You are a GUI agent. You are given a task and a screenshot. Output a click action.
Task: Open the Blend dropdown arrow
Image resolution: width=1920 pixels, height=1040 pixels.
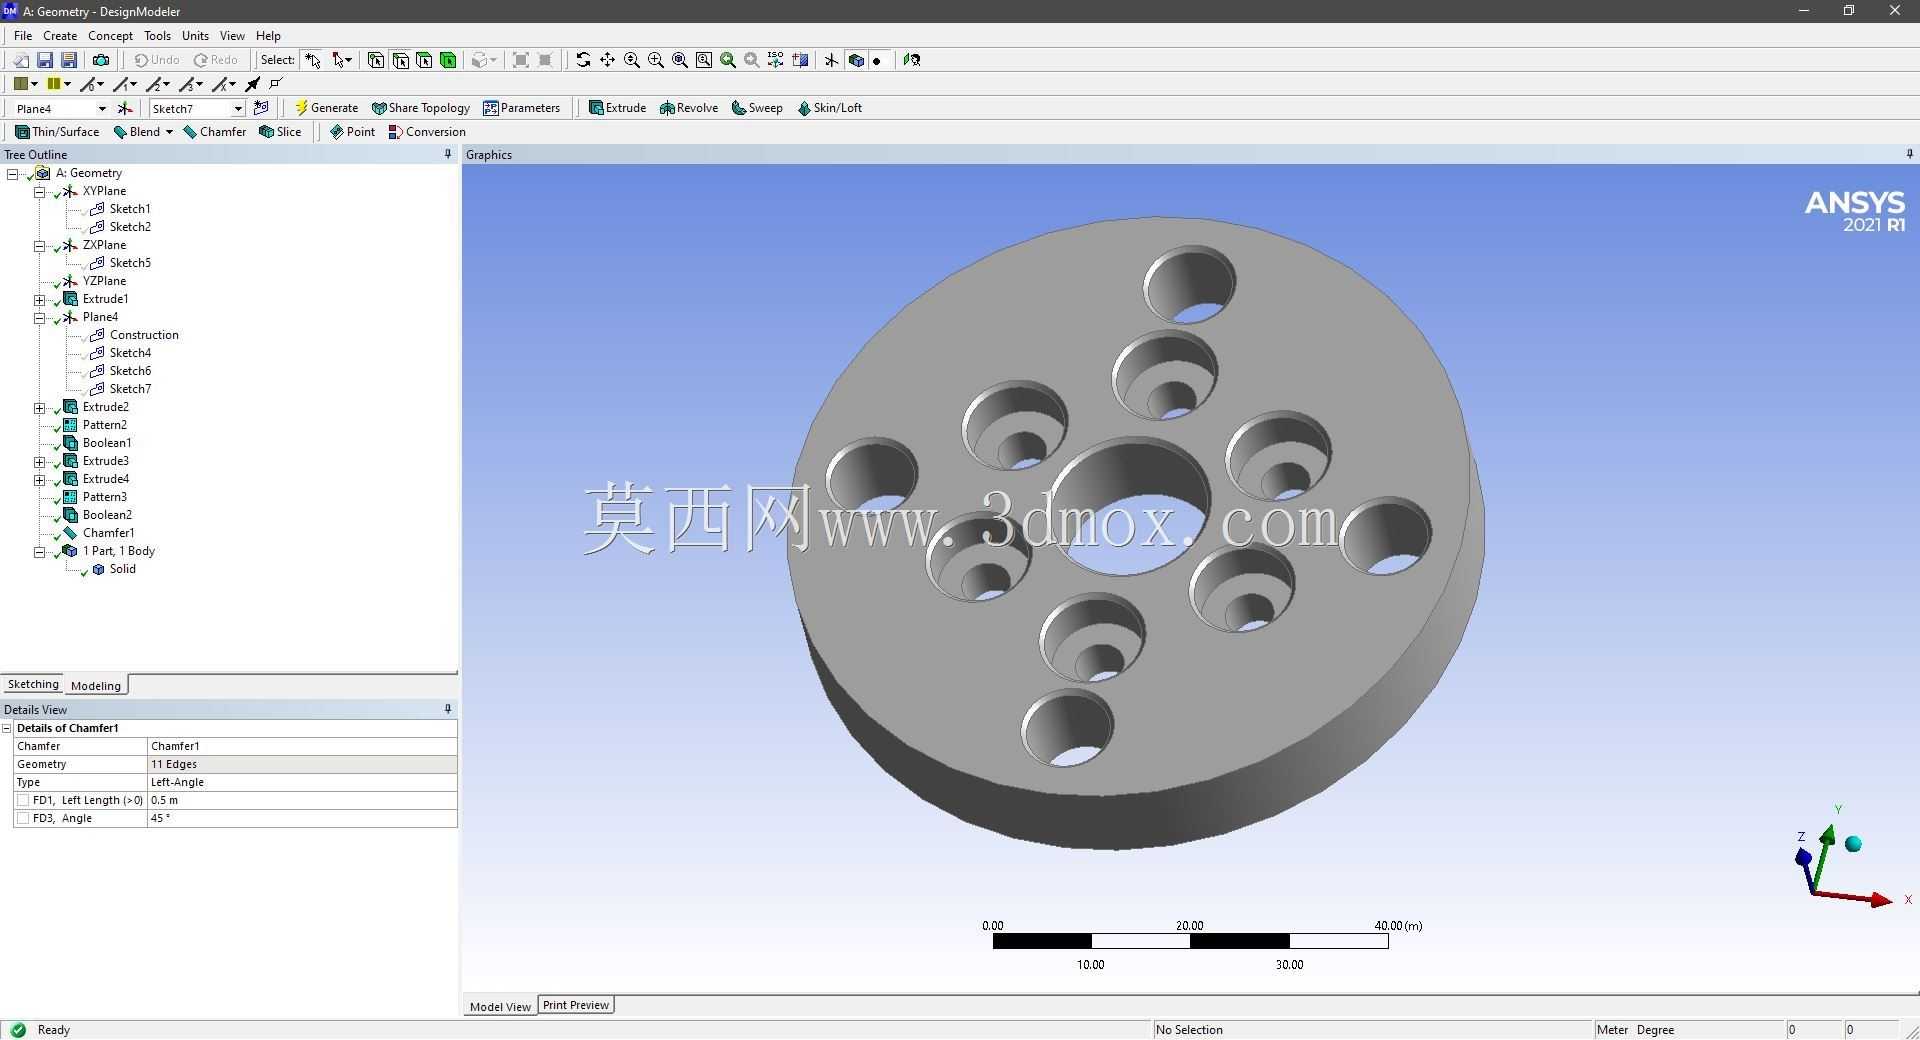tap(169, 132)
